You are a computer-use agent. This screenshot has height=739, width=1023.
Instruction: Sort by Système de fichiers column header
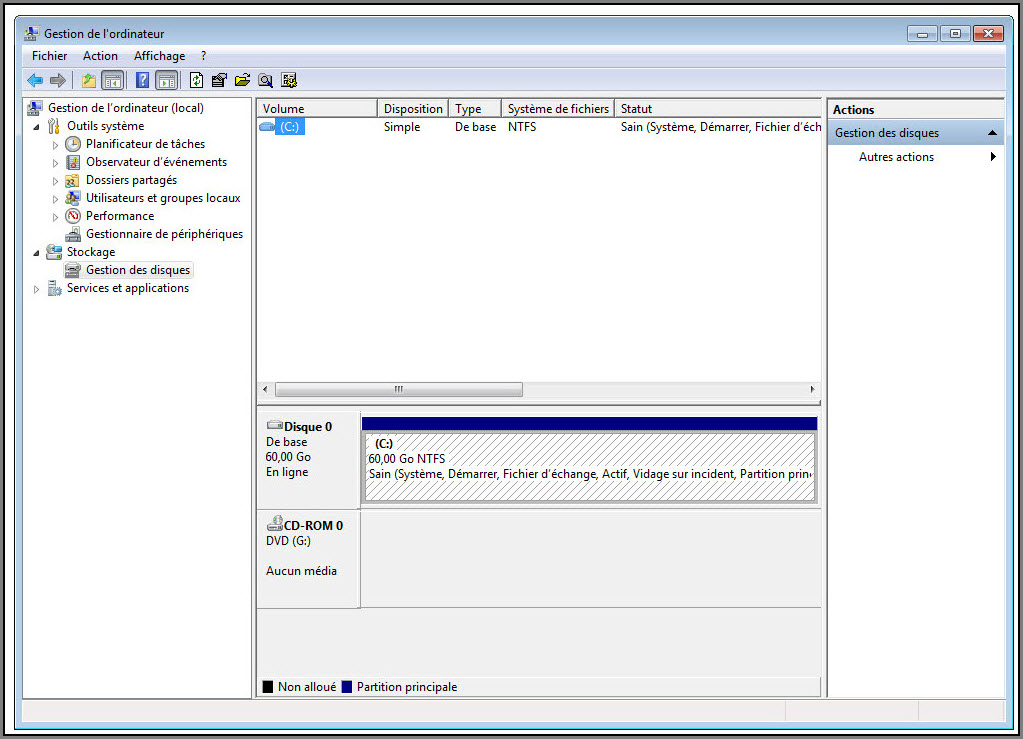tap(557, 109)
